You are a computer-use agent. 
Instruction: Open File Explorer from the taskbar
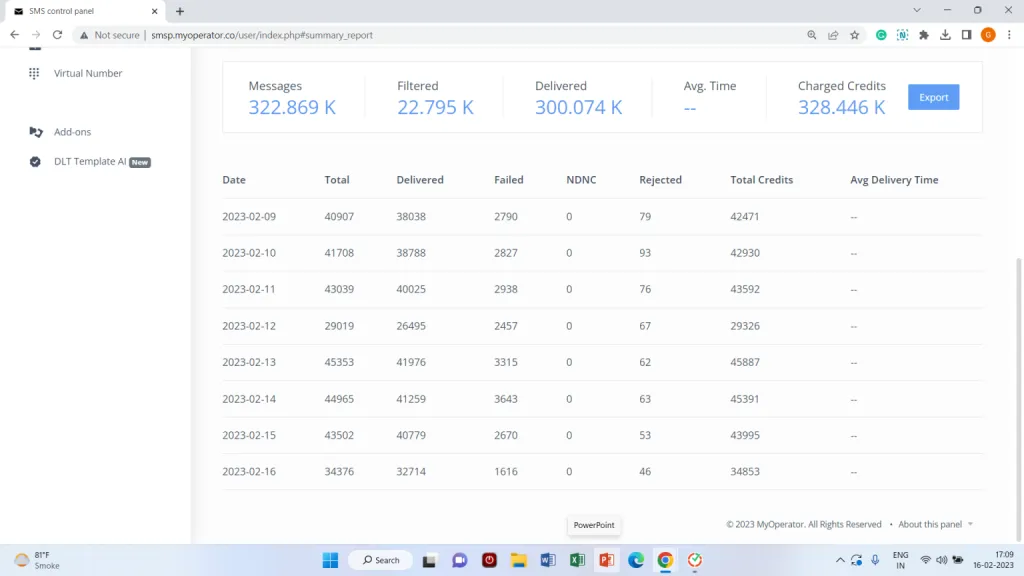519,560
